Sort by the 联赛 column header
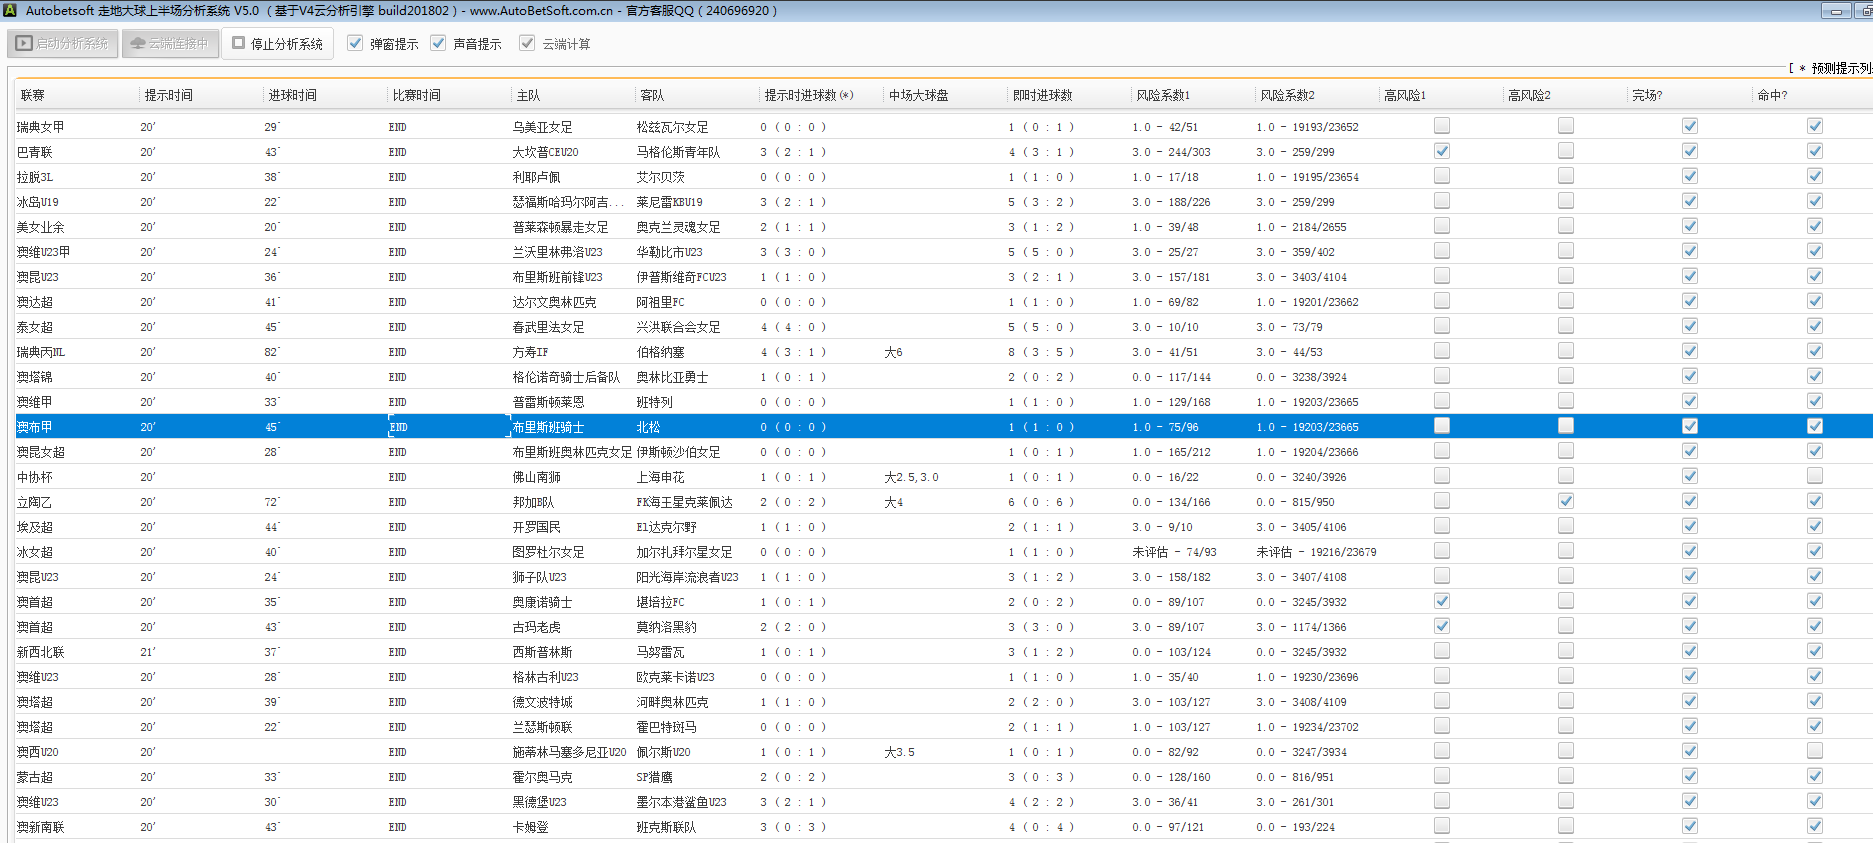Viewport: 1873px width, 843px height. (33, 95)
